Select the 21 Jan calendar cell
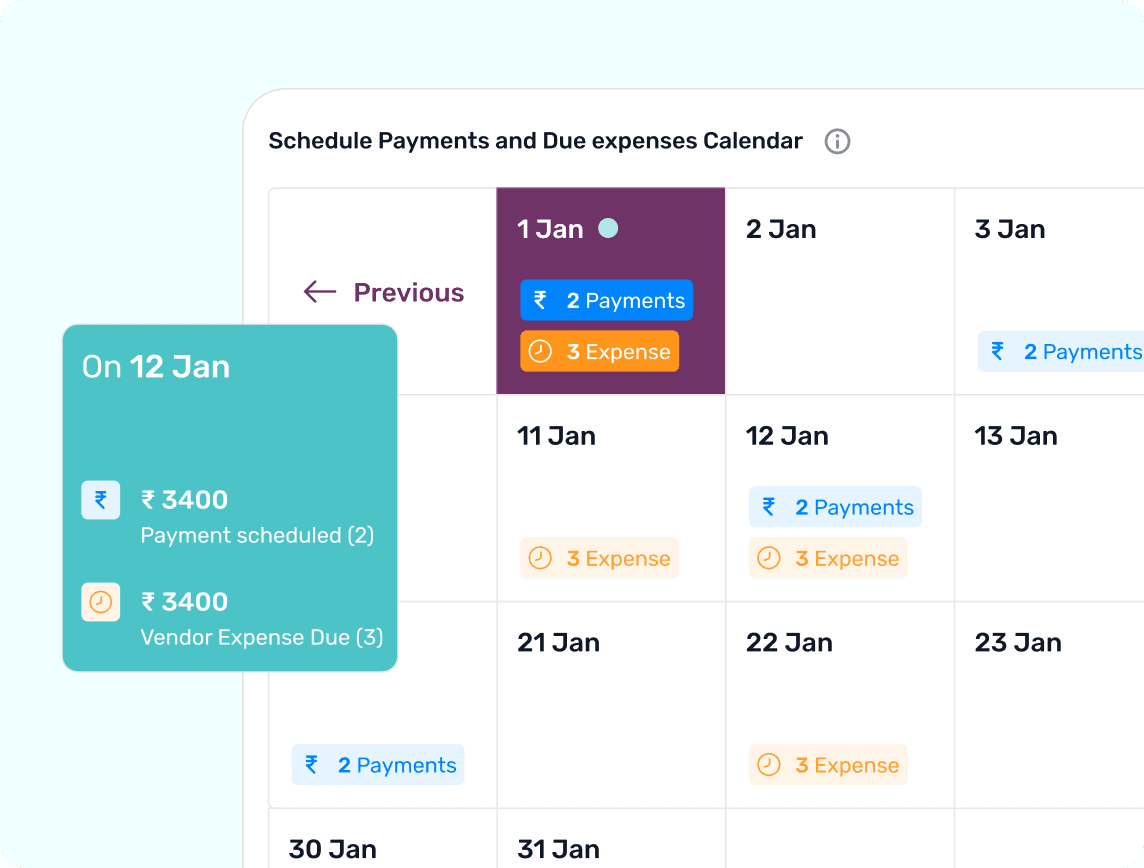The width and height of the screenshot is (1144, 868). pos(610,705)
